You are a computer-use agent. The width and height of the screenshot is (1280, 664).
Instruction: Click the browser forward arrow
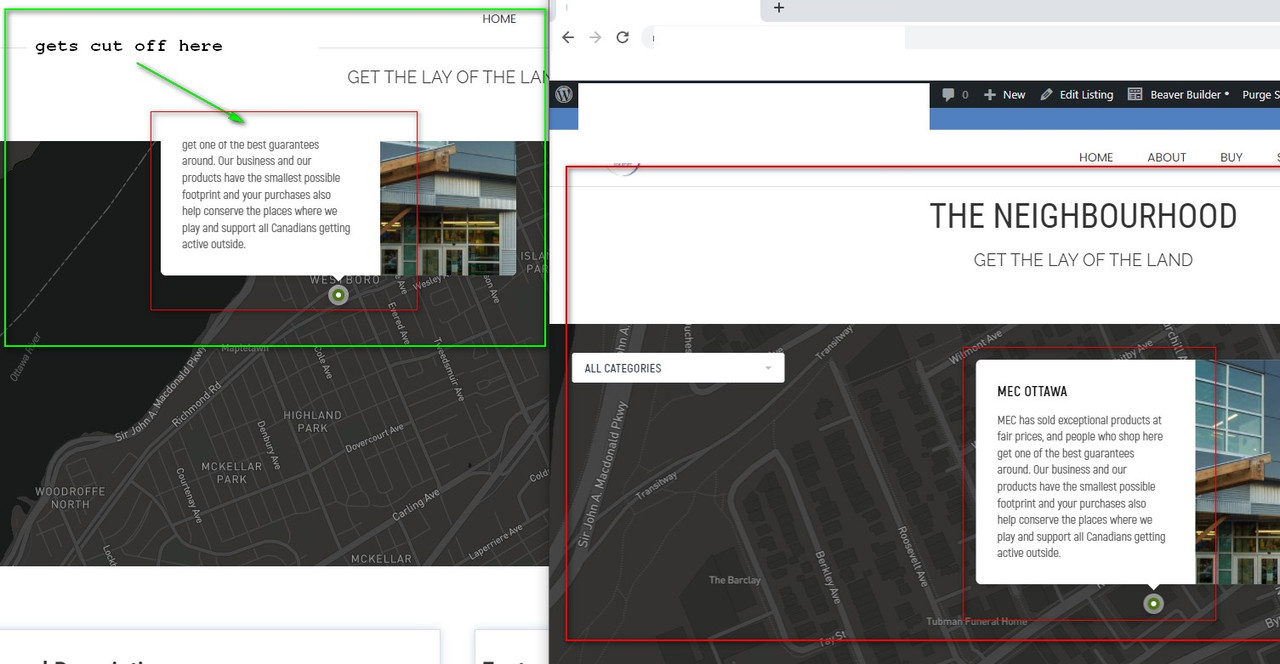(595, 37)
